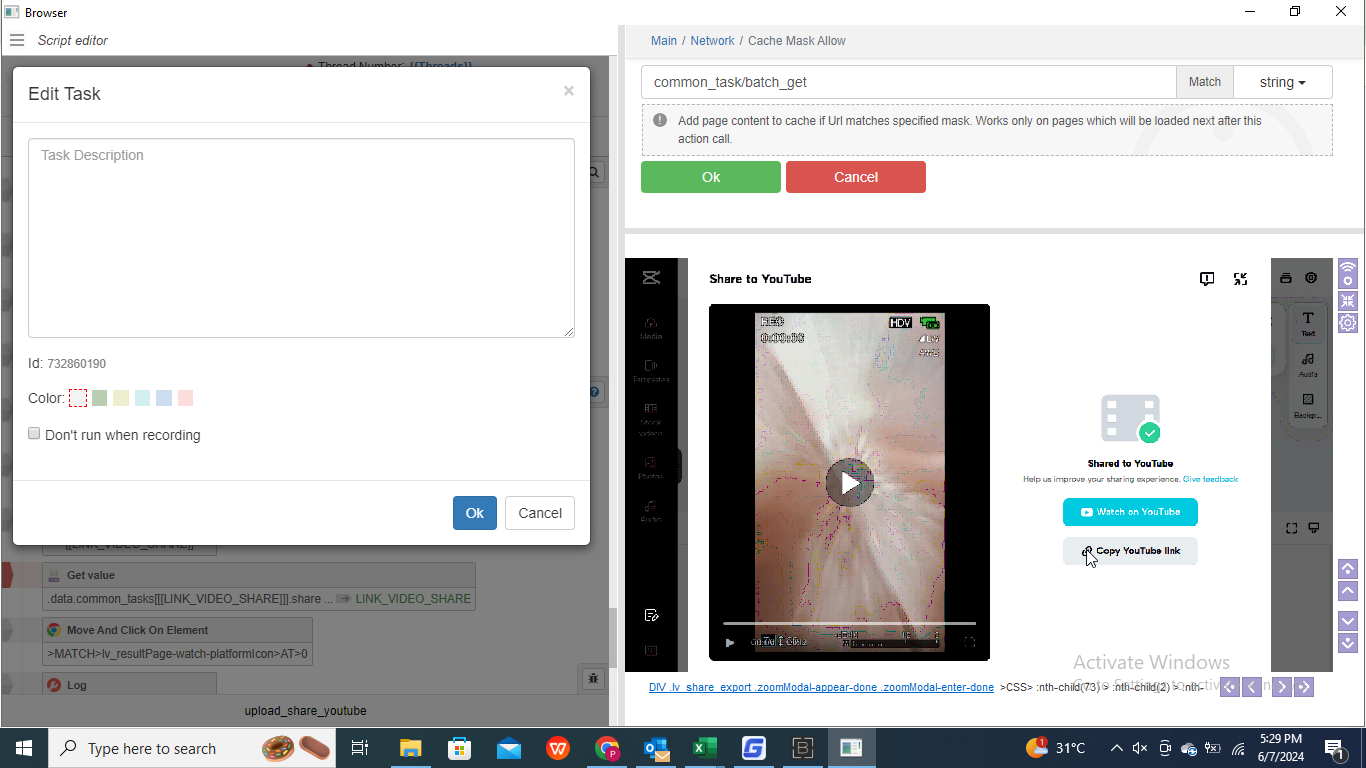Play the video with the center play button
1366x768 pixels.
(849, 483)
